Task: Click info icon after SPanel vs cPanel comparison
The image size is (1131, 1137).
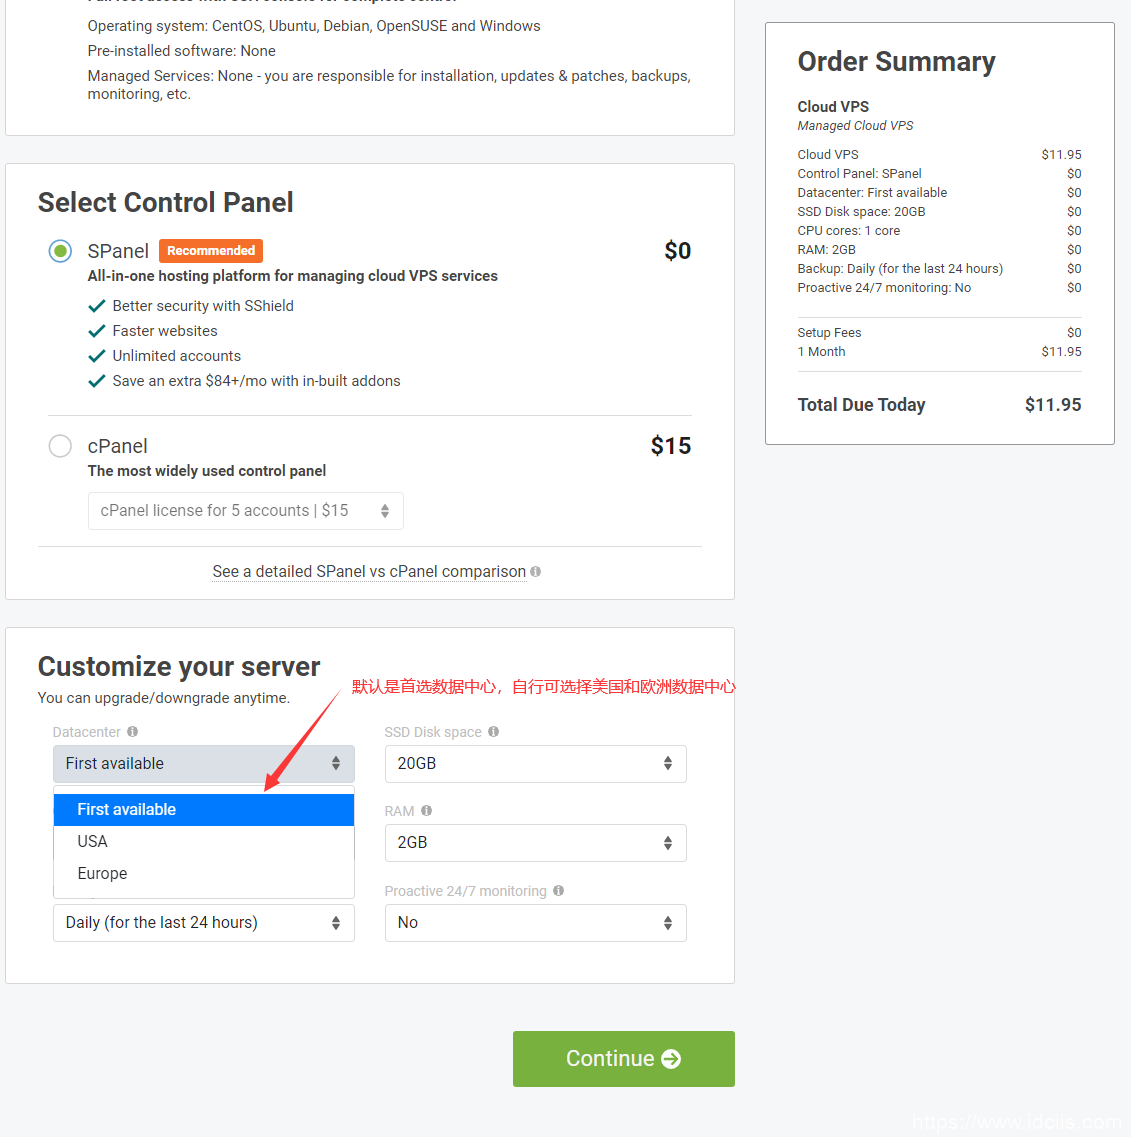Action: coord(536,572)
